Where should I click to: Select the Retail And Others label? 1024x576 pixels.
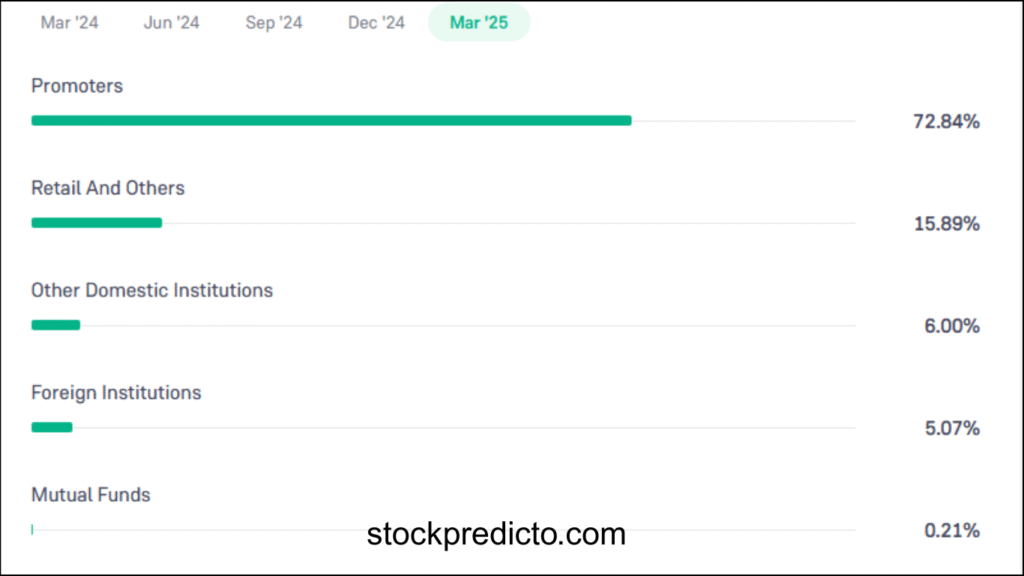pos(108,188)
